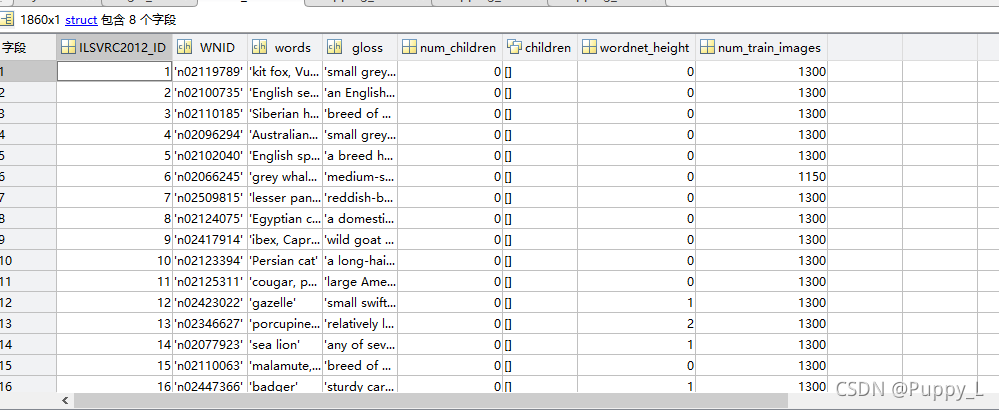The height and width of the screenshot is (410, 999).
Task: Select cell 'porcupine...' in words
Action: [x=285, y=323]
